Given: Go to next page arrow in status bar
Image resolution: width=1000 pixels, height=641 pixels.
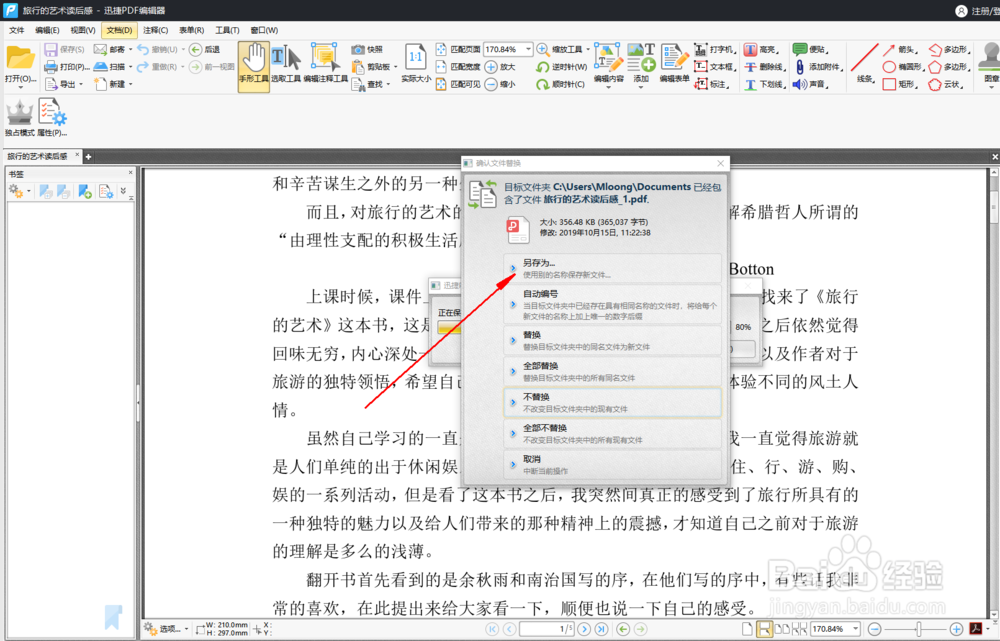Looking at the screenshot, I should coord(584,629).
